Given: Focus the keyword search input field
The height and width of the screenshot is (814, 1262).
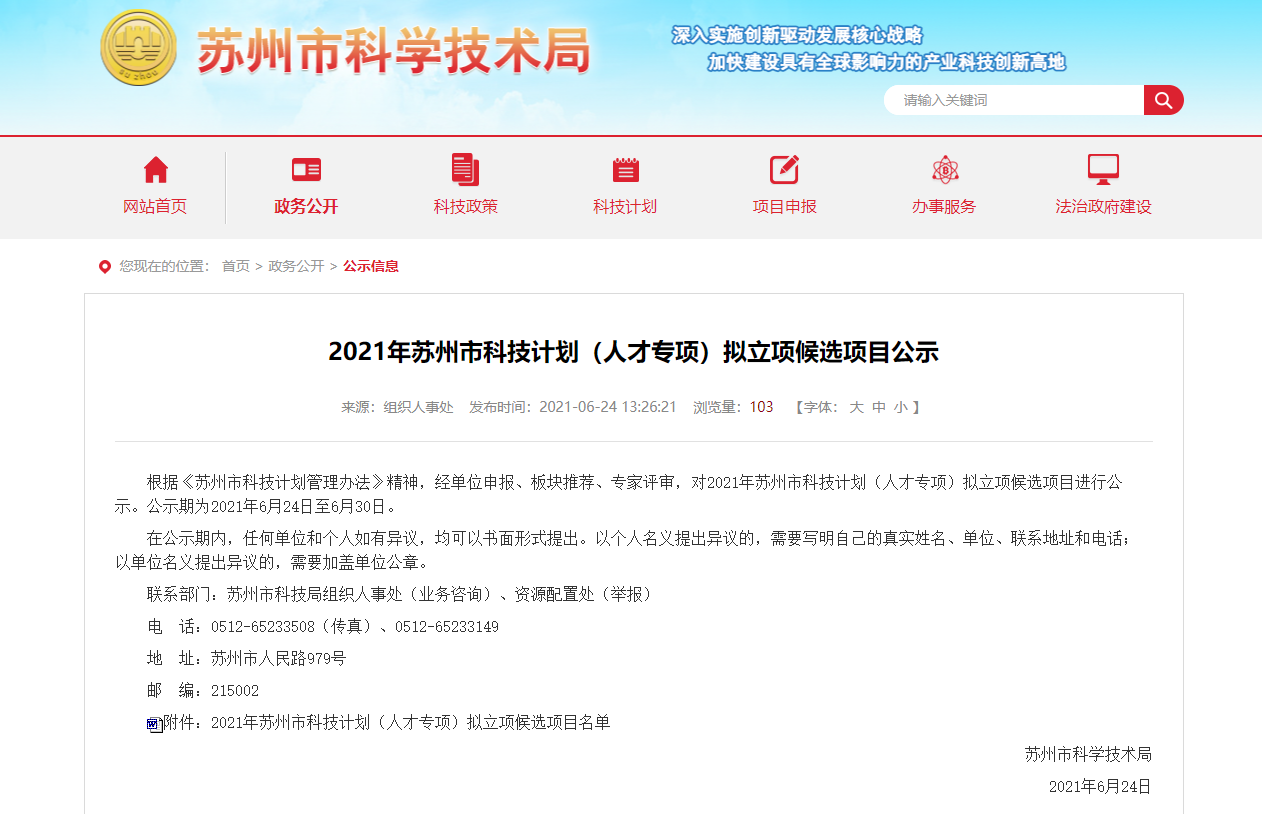Looking at the screenshot, I should coord(1014,100).
